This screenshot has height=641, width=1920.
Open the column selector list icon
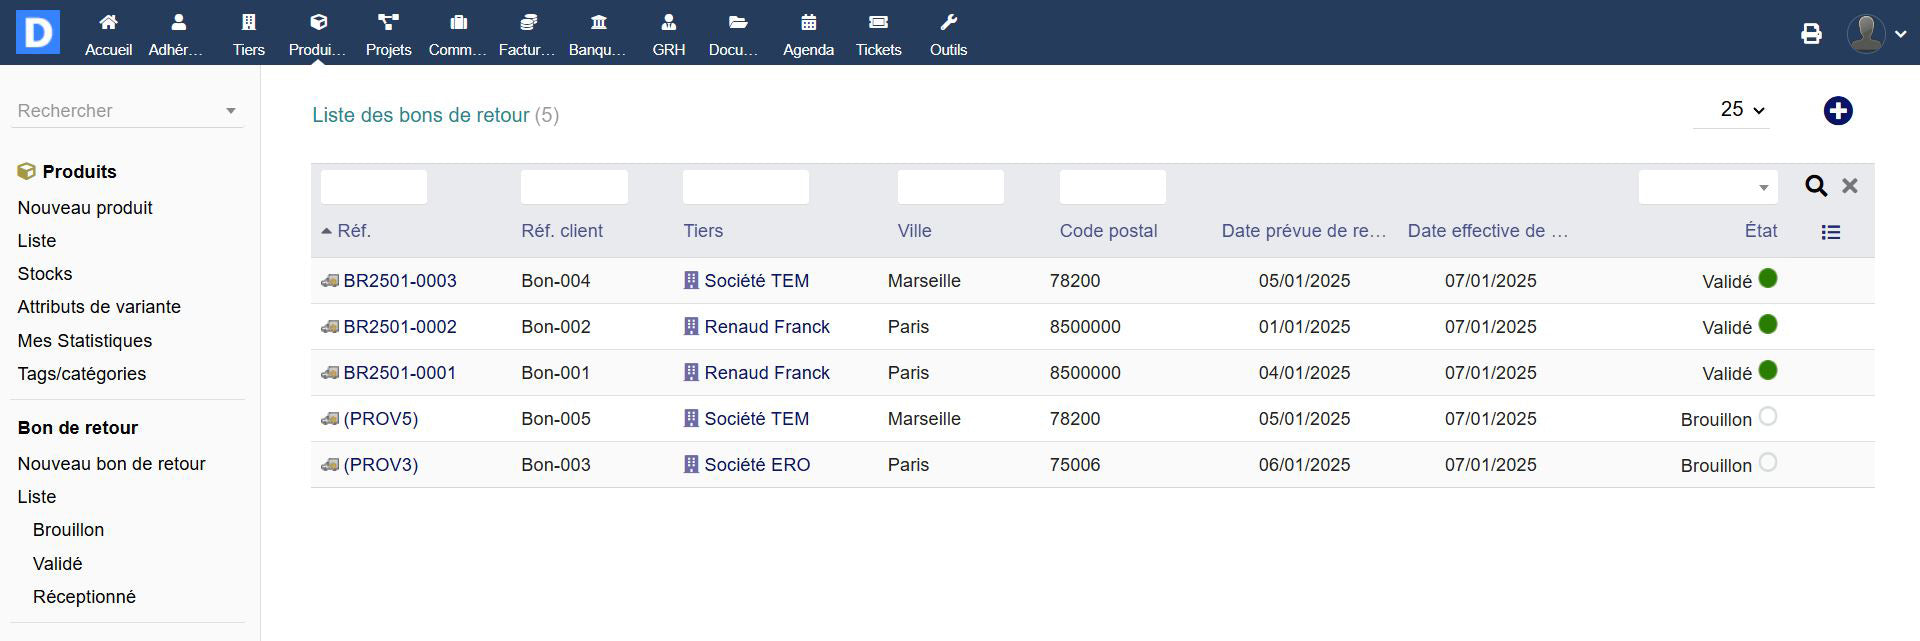click(1830, 232)
